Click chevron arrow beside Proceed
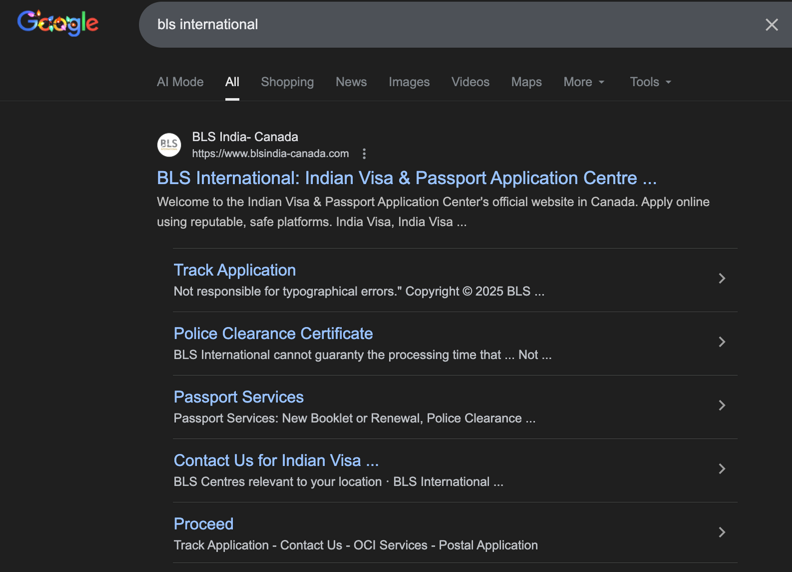 [x=721, y=533]
